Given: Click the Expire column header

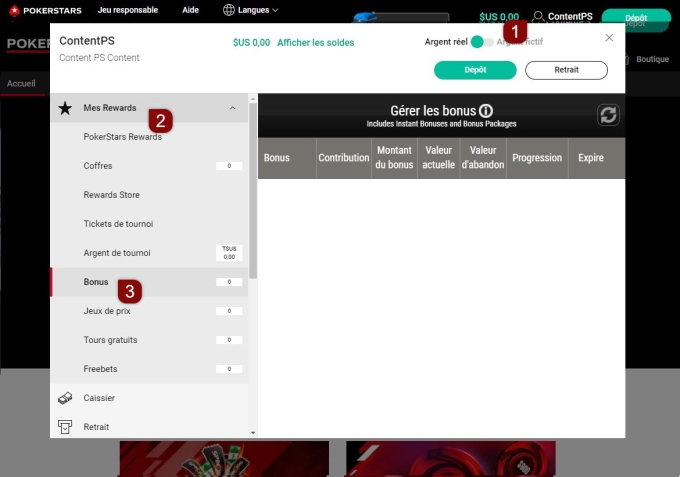Looking at the screenshot, I should click(596, 158).
